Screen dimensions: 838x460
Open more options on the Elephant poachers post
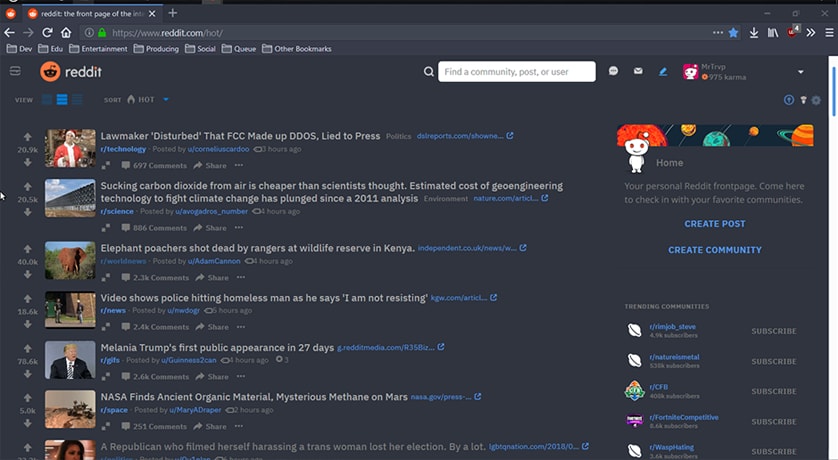pos(241,277)
